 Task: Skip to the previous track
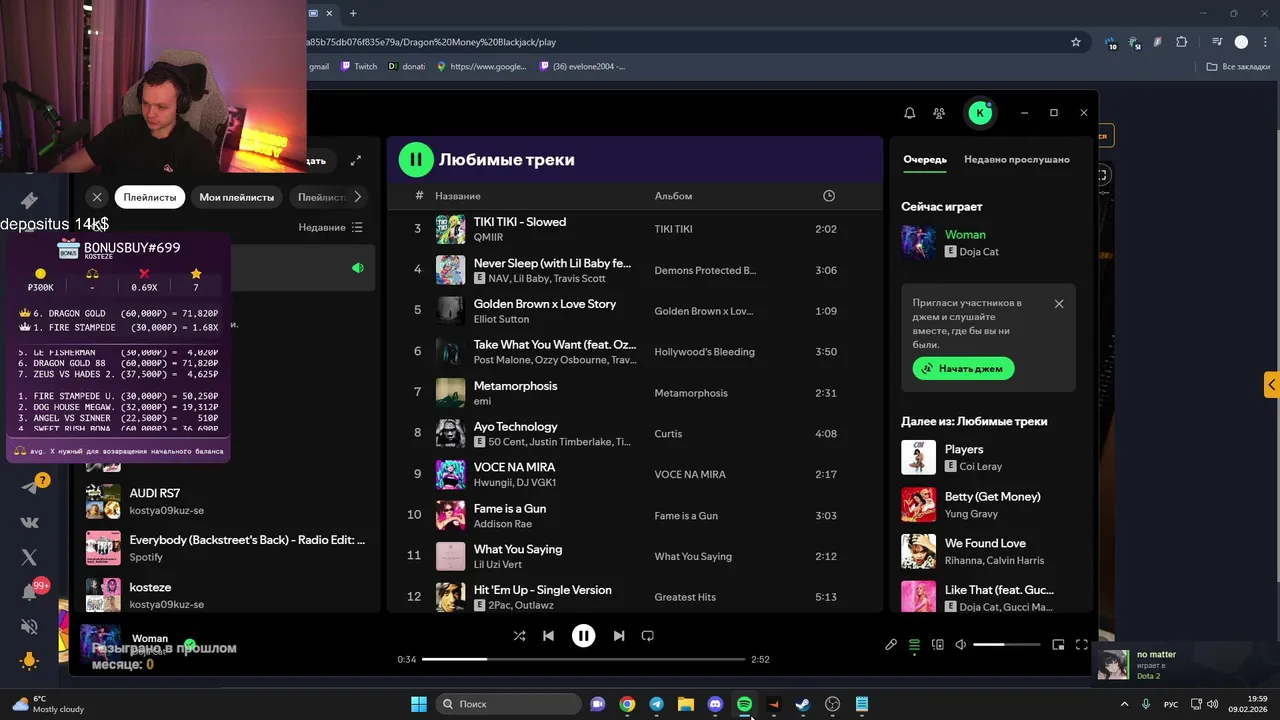click(548, 635)
